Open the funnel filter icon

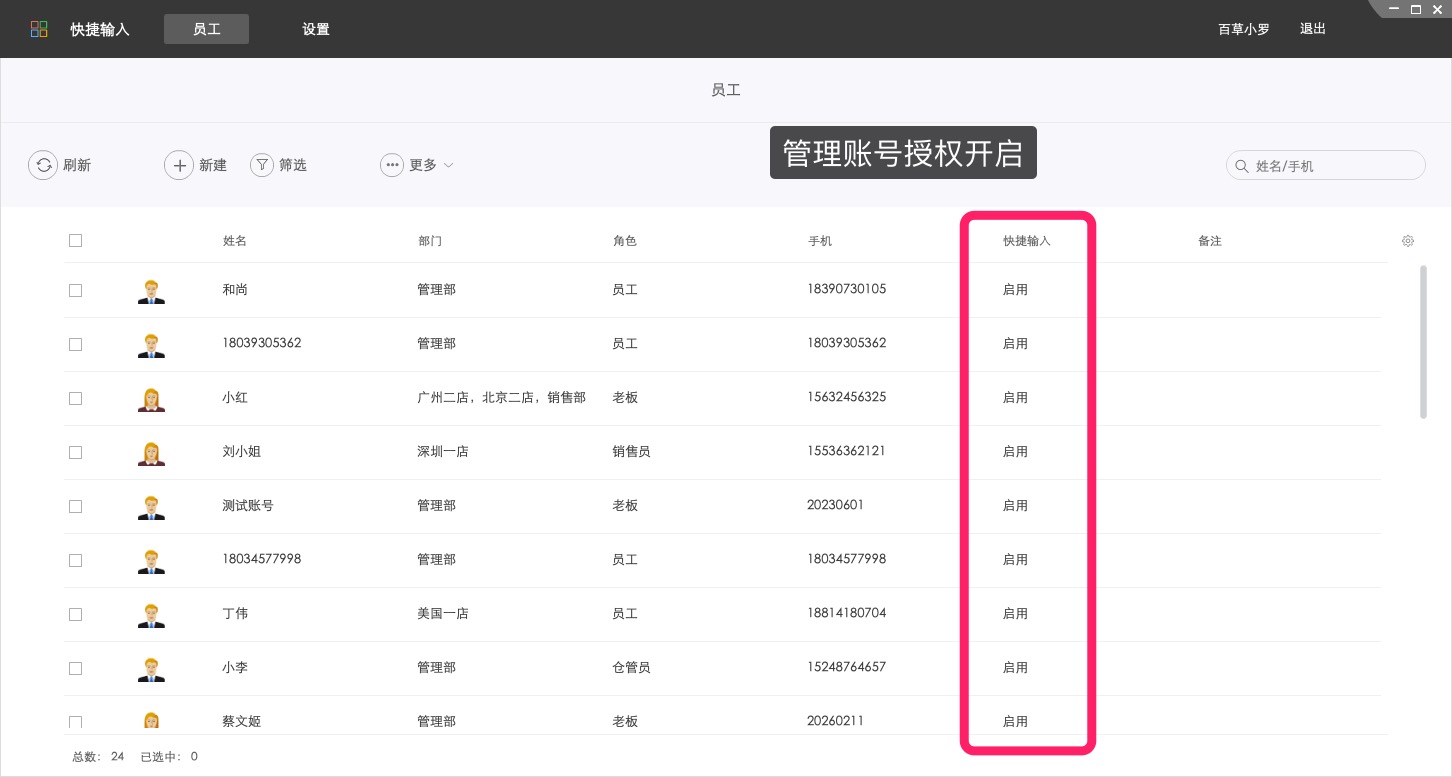click(x=261, y=165)
